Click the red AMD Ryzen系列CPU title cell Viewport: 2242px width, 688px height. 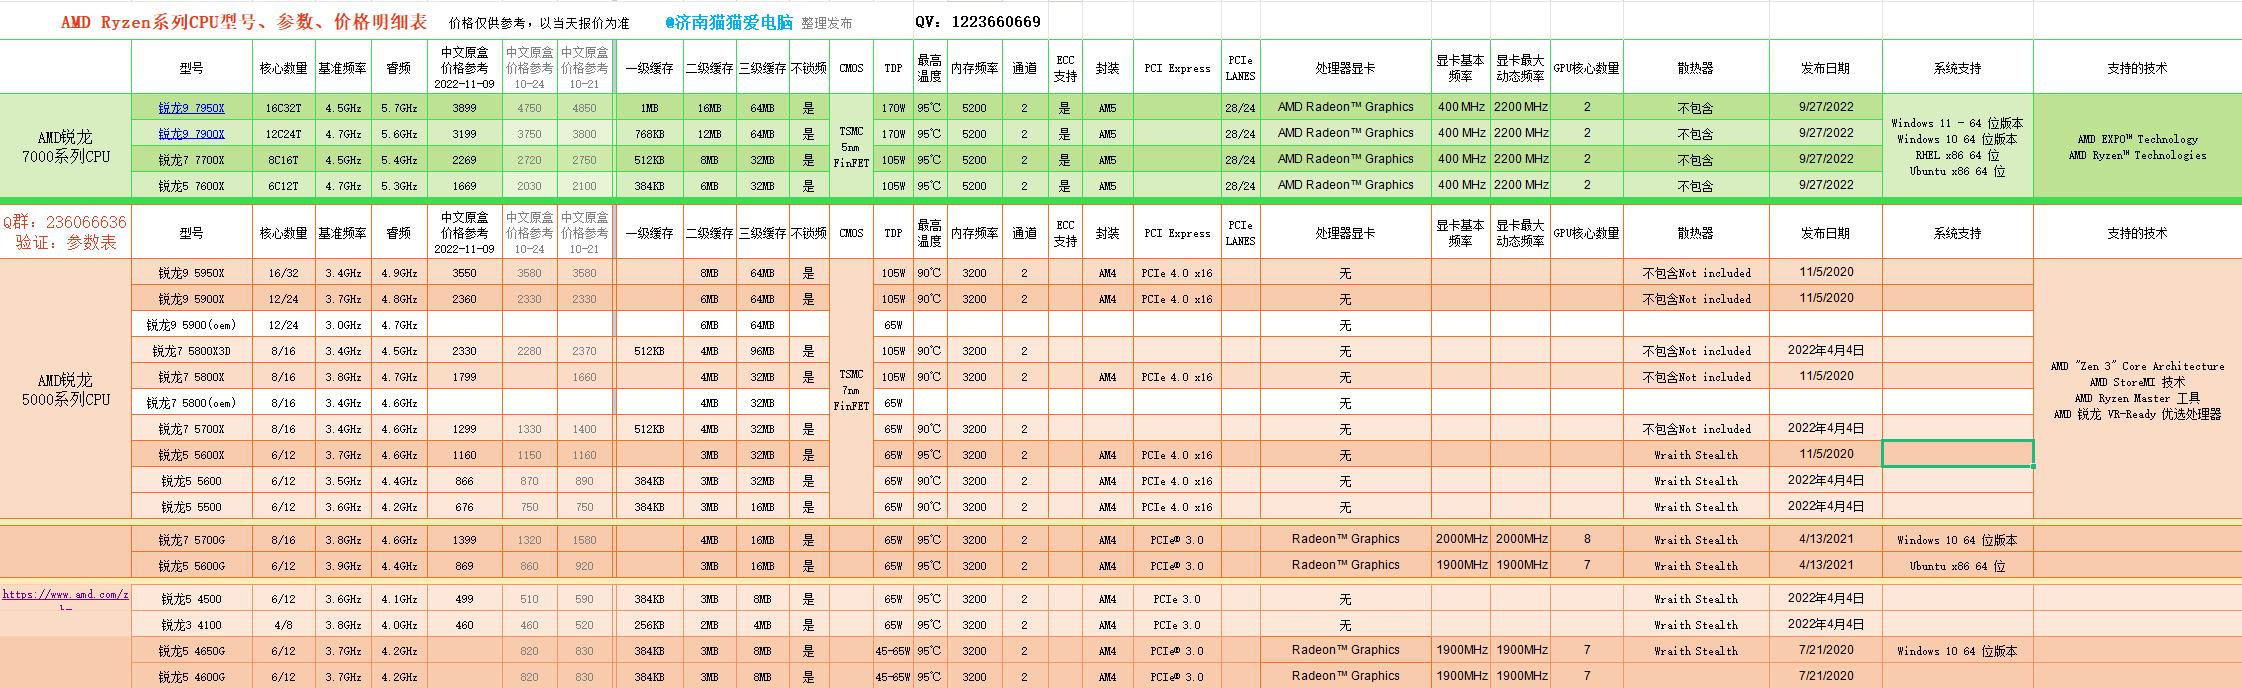coord(243,22)
